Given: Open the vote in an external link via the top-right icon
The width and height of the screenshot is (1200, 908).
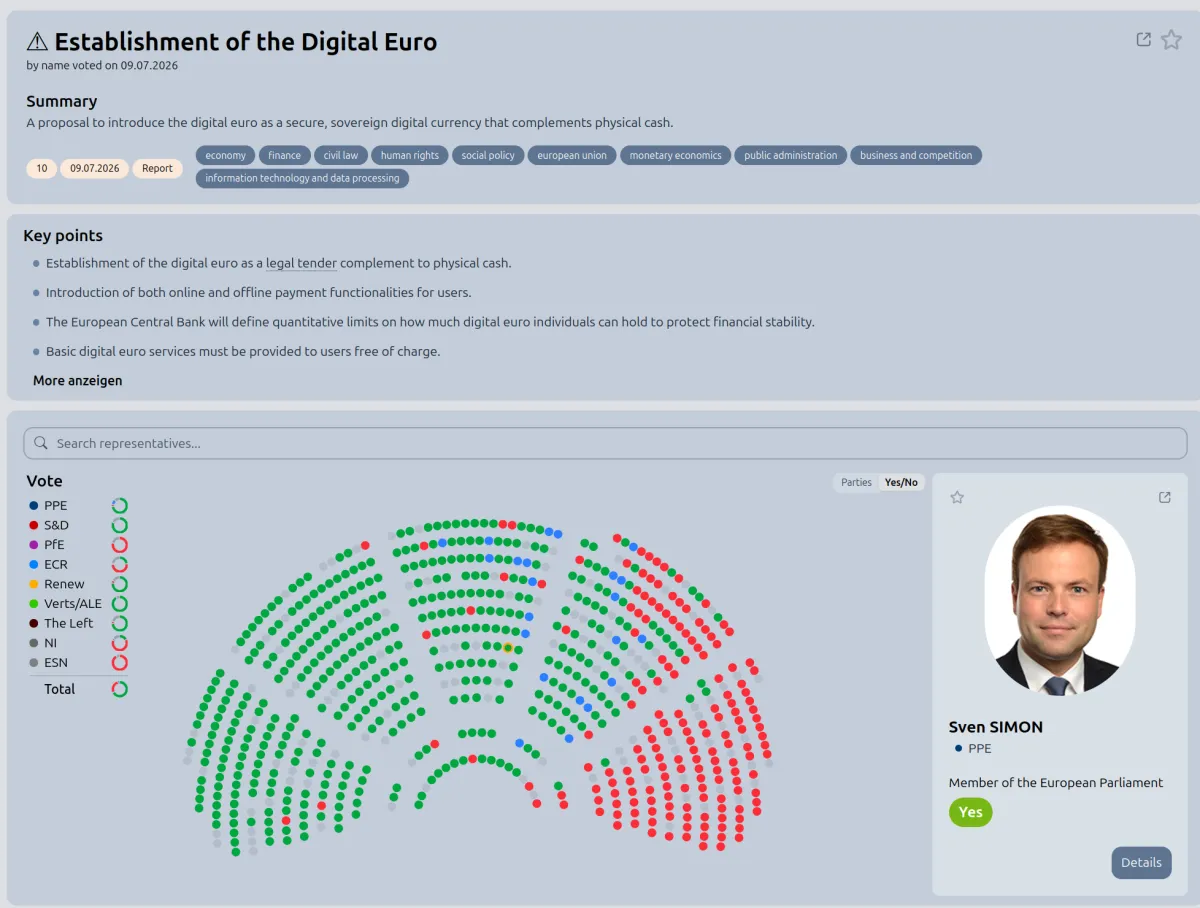Looking at the screenshot, I should pos(1144,40).
